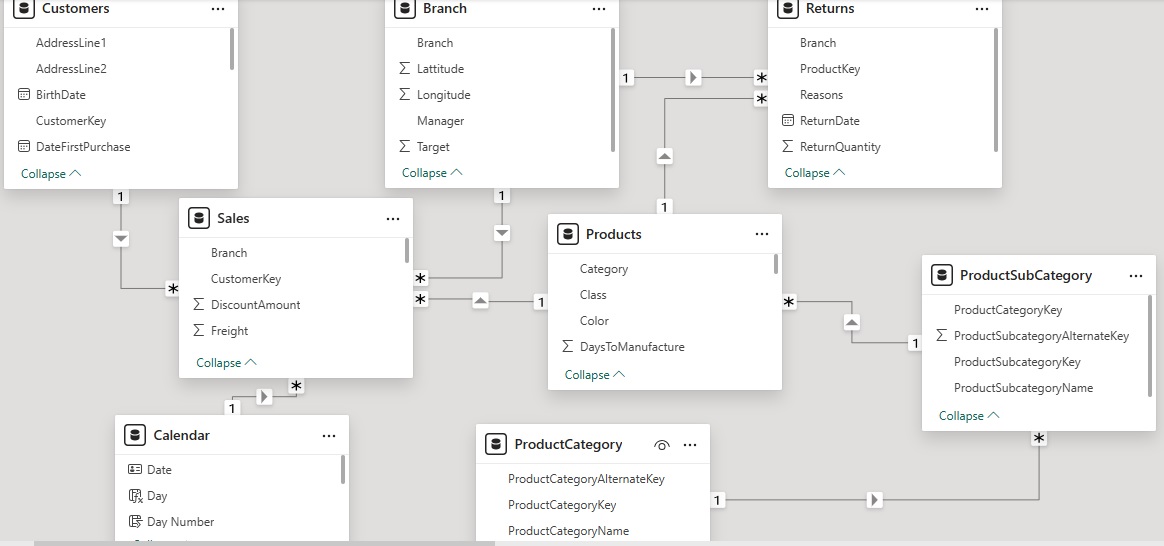Collapse the Products table fields

pos(594,375)
